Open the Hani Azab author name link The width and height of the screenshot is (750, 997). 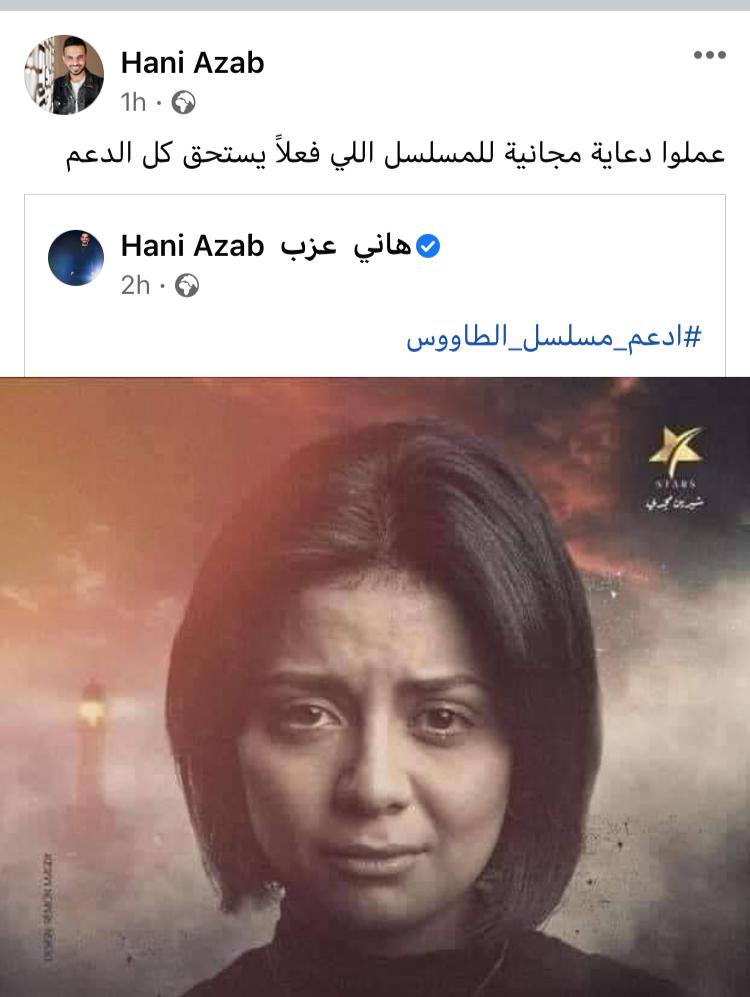pos(192,63)
